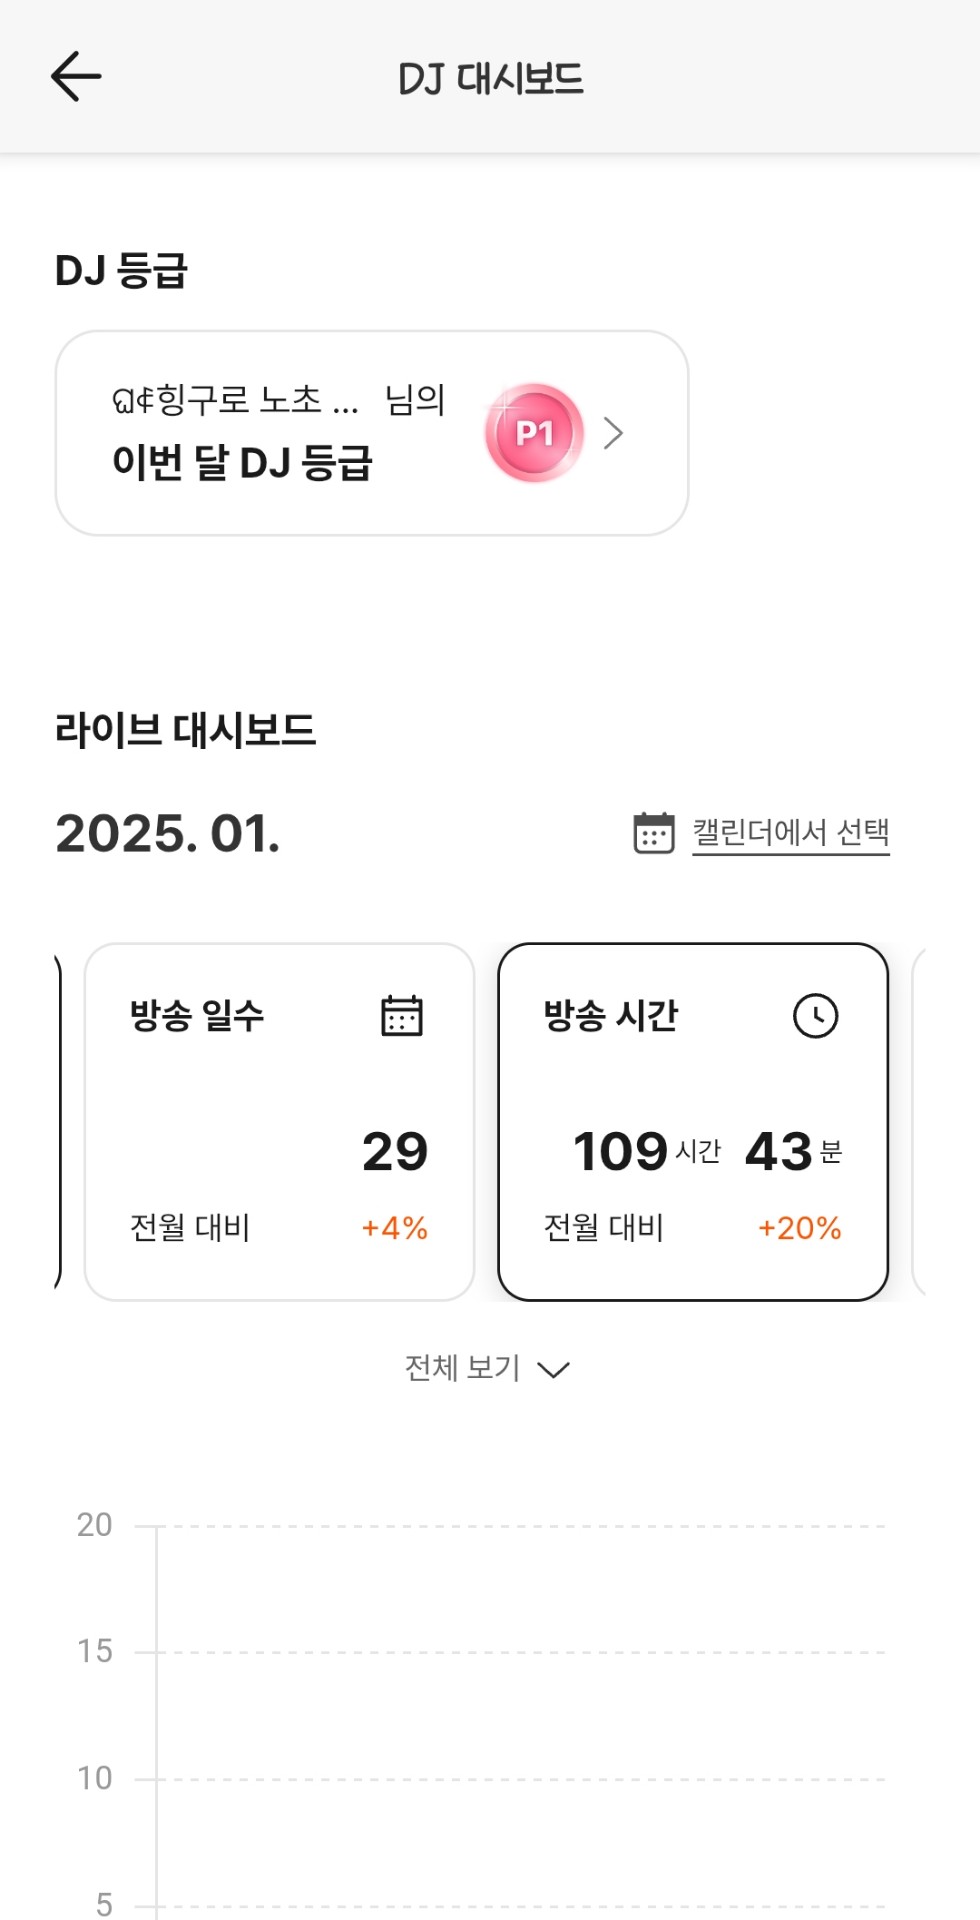Click the 전체 보기 label

[462, 1368]
